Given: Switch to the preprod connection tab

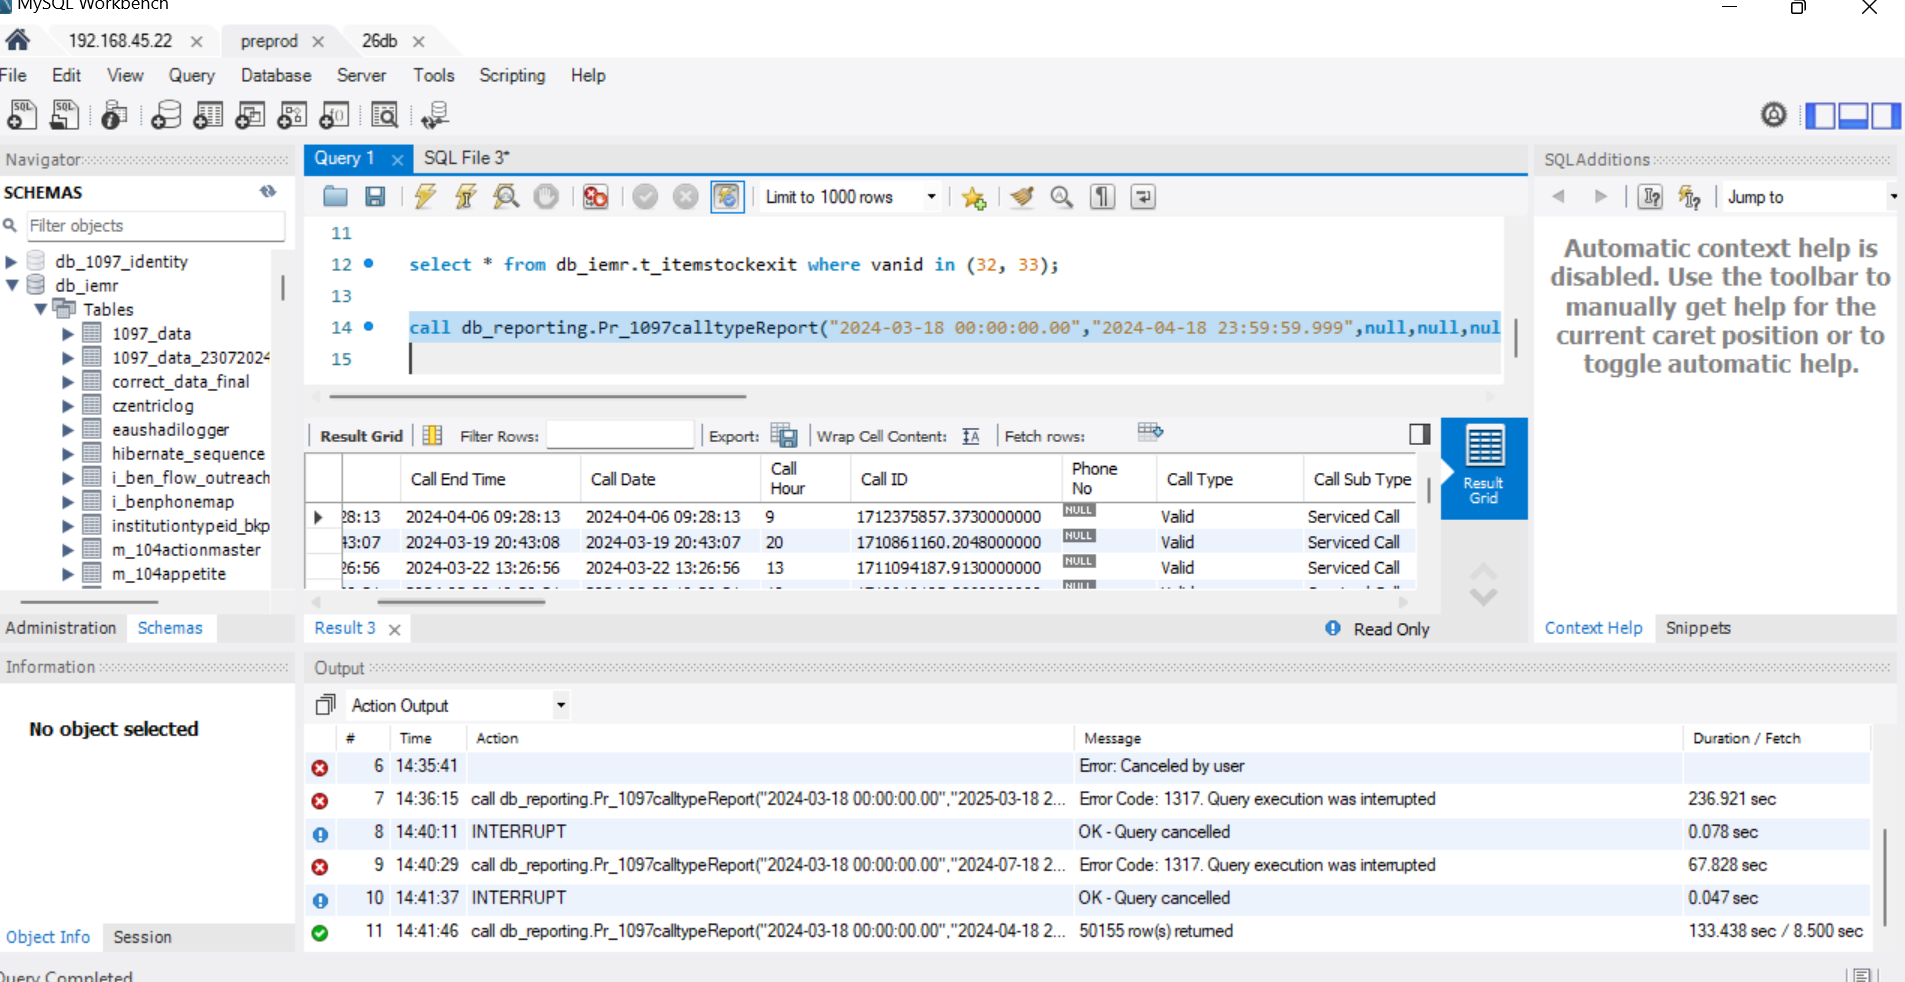Looking at the screenshot, I should pos(269,41).
